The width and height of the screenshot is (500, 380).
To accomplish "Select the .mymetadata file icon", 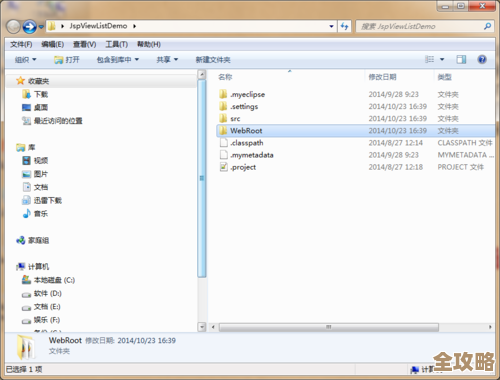I will click(x=223, y=155).
